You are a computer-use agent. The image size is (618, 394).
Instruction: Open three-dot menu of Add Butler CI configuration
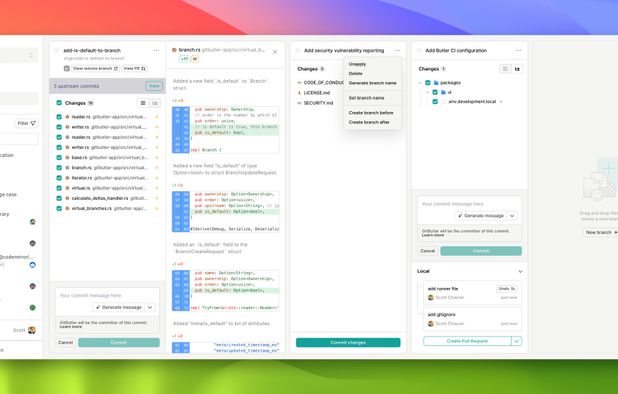pyautogui.click(x=518, y=50)
